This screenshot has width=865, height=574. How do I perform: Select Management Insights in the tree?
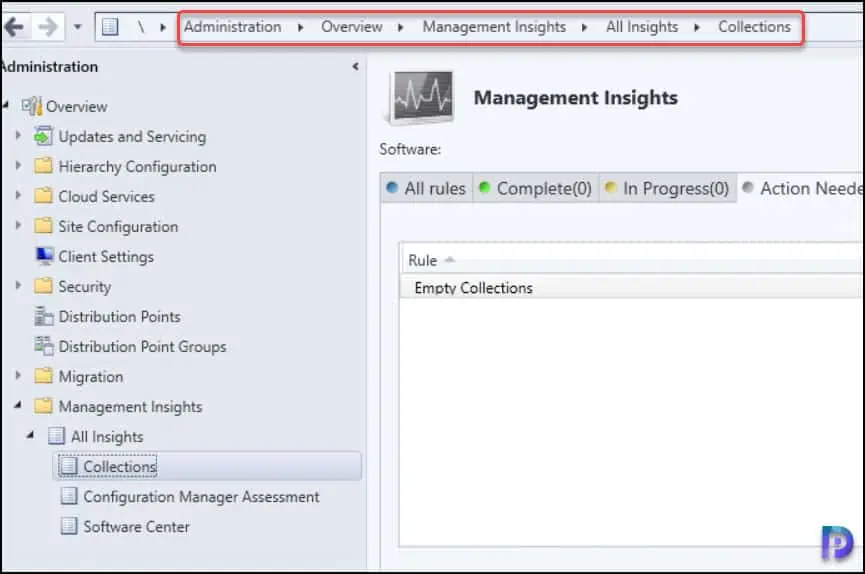click(130, 407)
